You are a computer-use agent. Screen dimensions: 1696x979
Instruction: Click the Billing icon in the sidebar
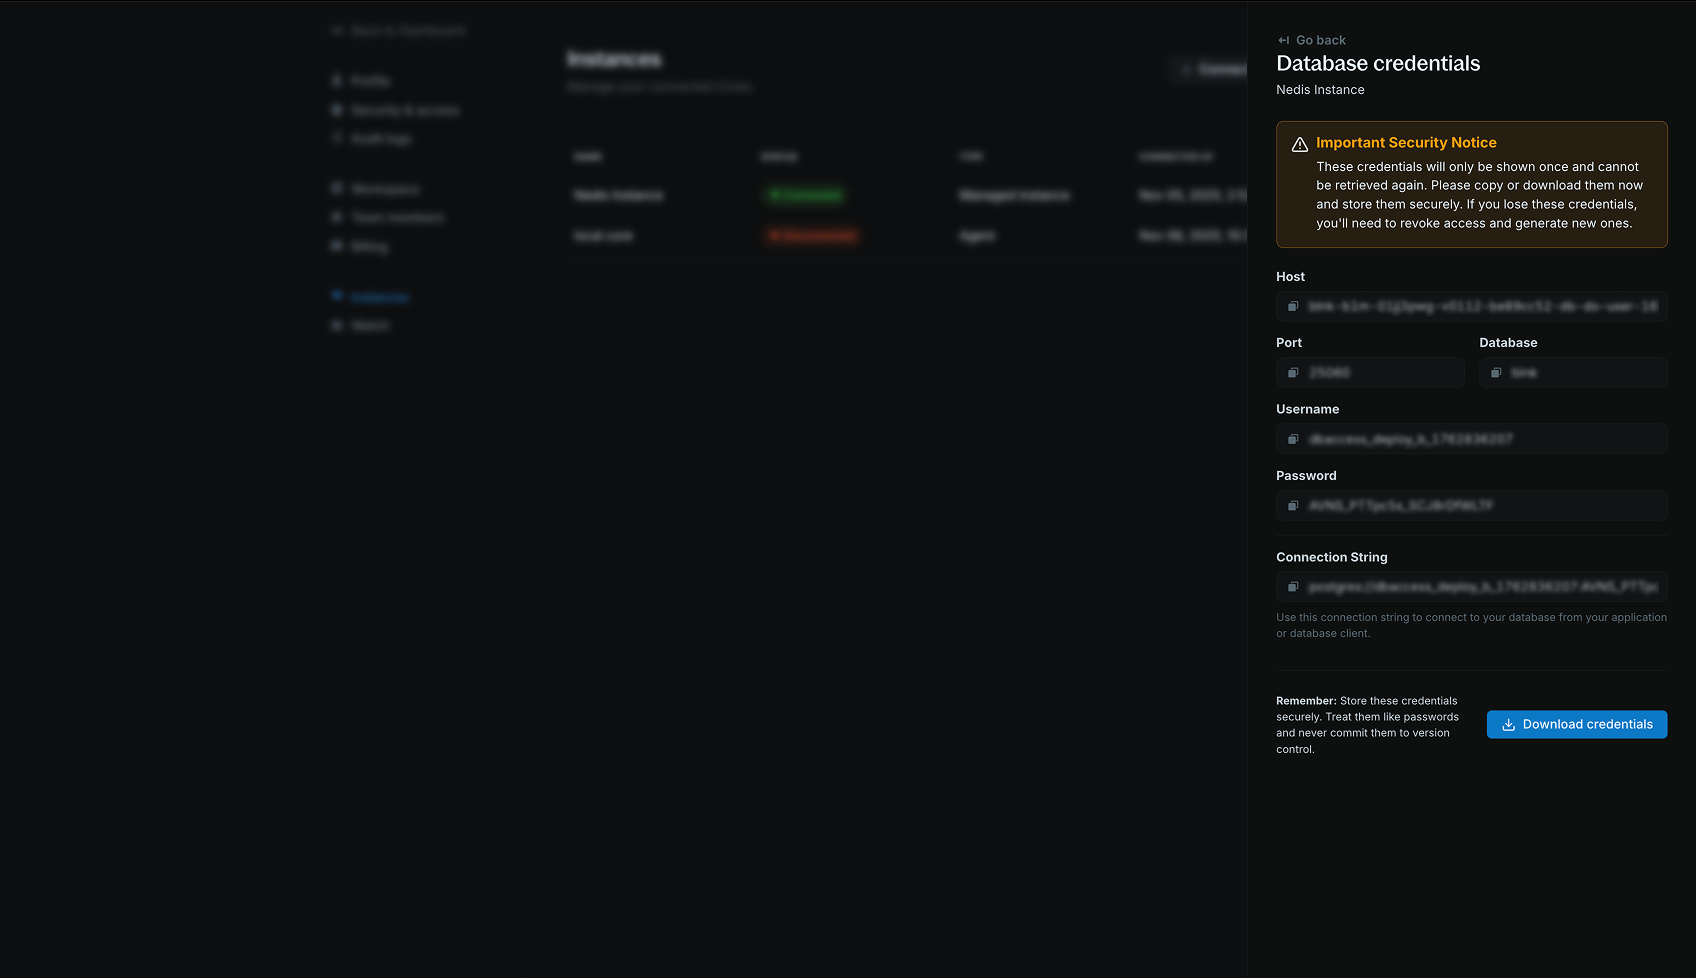pos(337,246)
